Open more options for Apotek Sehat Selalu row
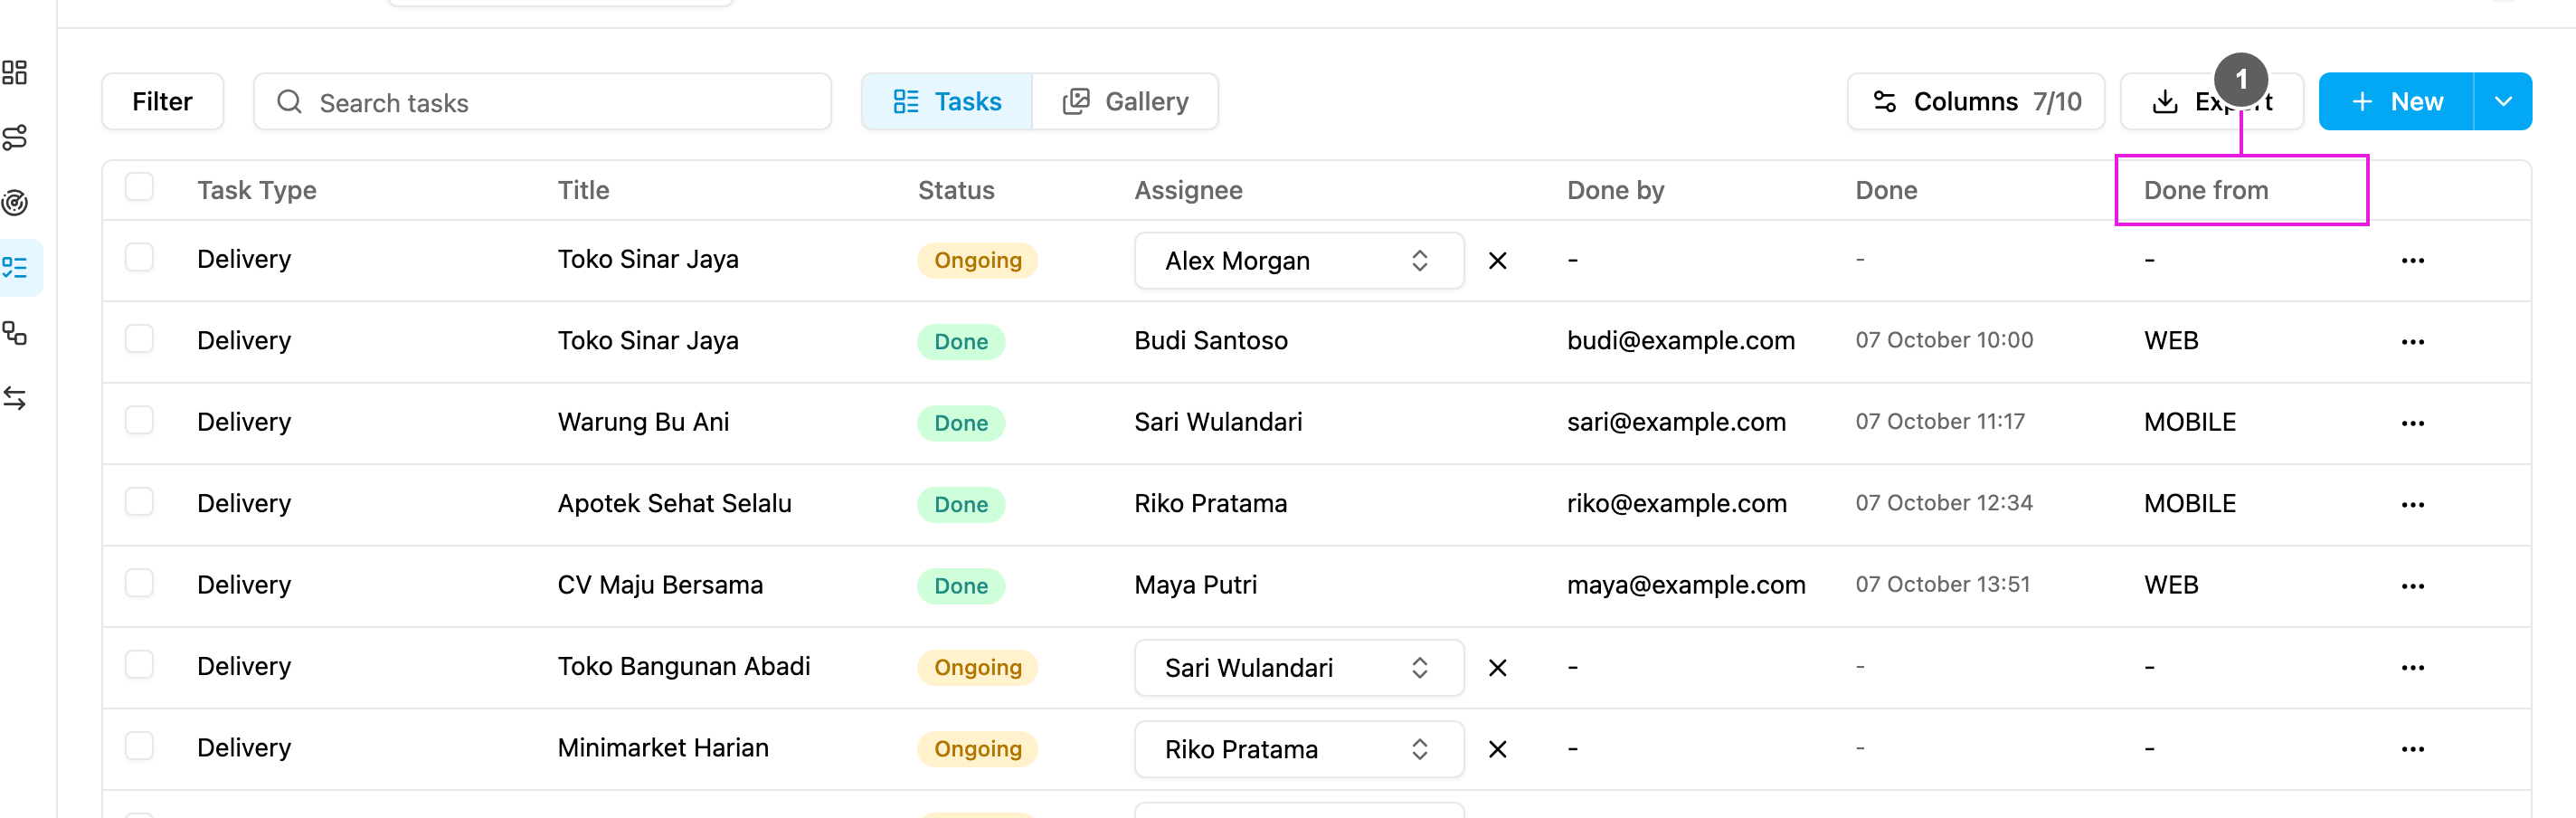Image resolution: width=2576 pixels, height=818 pixels. (x=2412, y=505)
